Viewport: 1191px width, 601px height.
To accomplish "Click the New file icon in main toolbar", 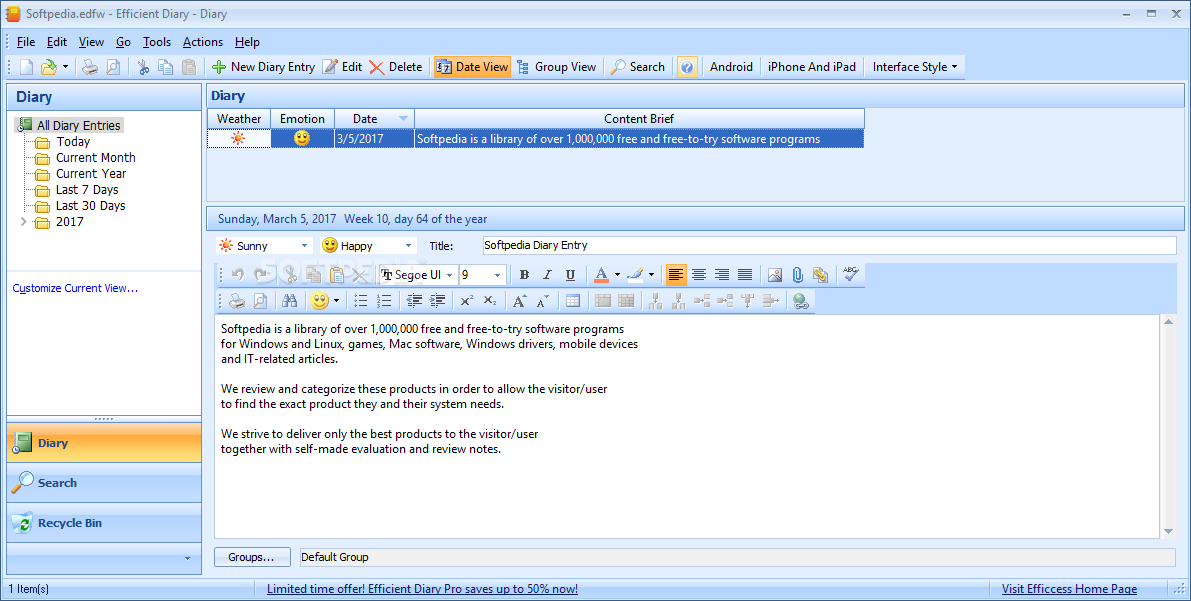I will tap(27, 67).
